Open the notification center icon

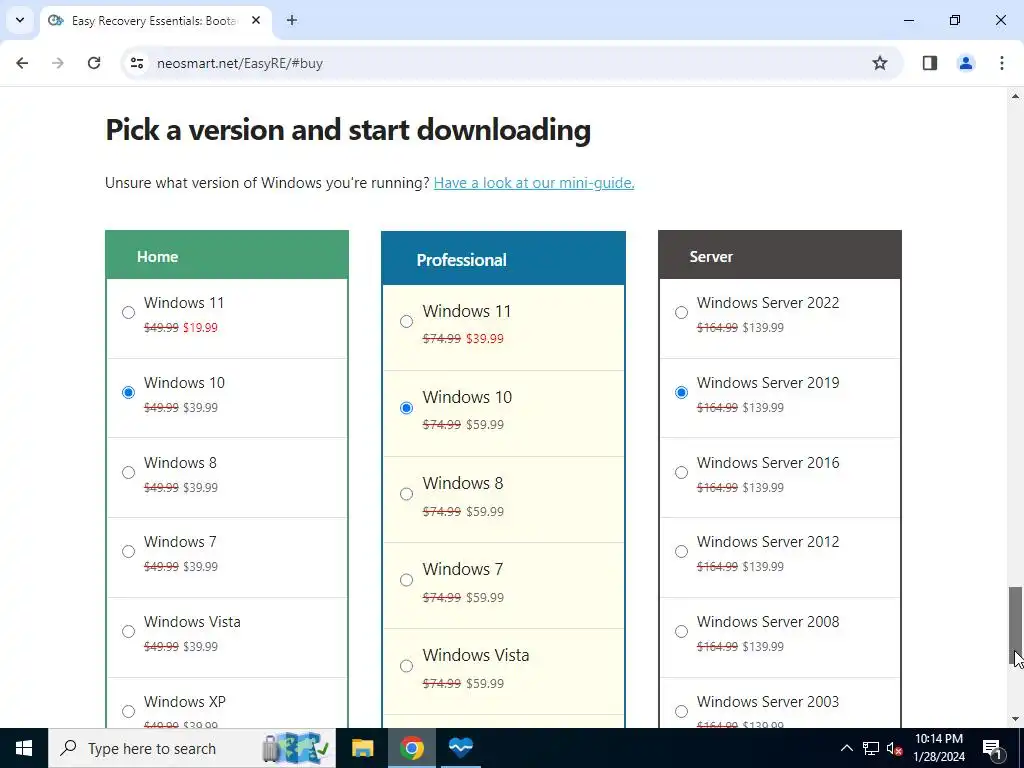coord(993,748)
